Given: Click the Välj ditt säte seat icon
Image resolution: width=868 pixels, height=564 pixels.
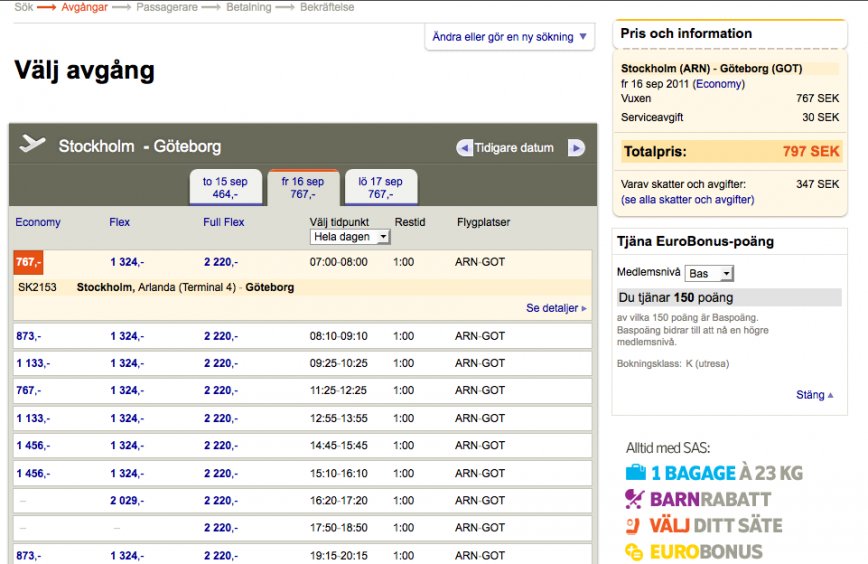Looking at the screenshot, I should pyautogui.click(x=634, y=525).
